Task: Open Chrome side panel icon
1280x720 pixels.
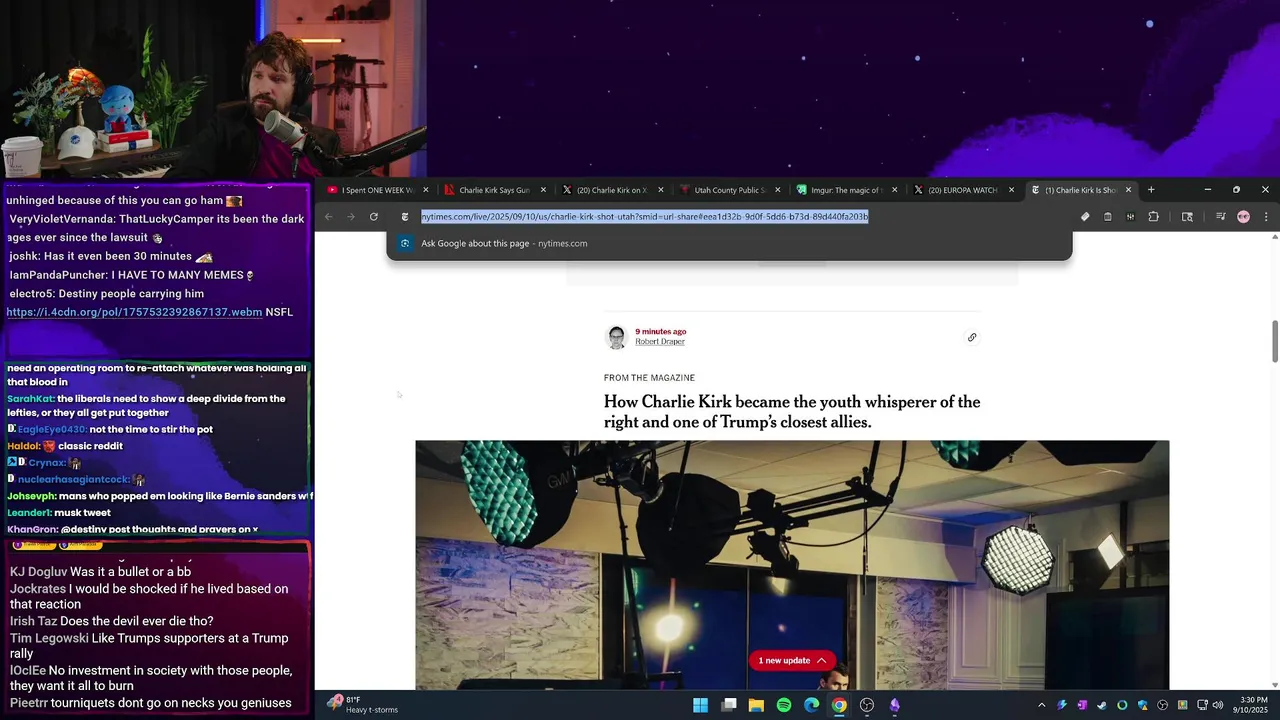Action: click(1187, 217)
